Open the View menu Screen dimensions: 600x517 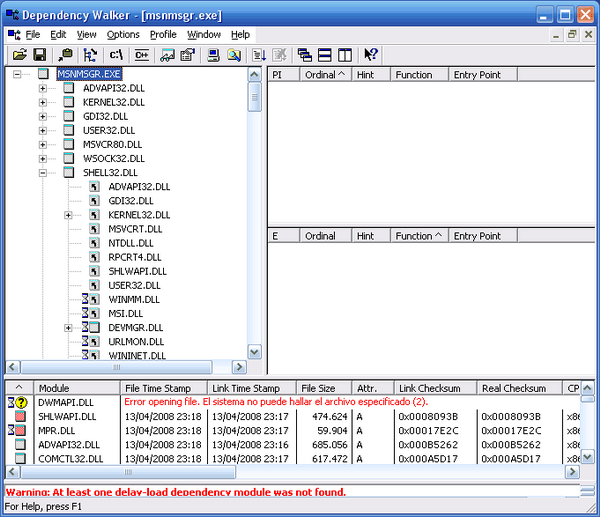click(86, 35)
